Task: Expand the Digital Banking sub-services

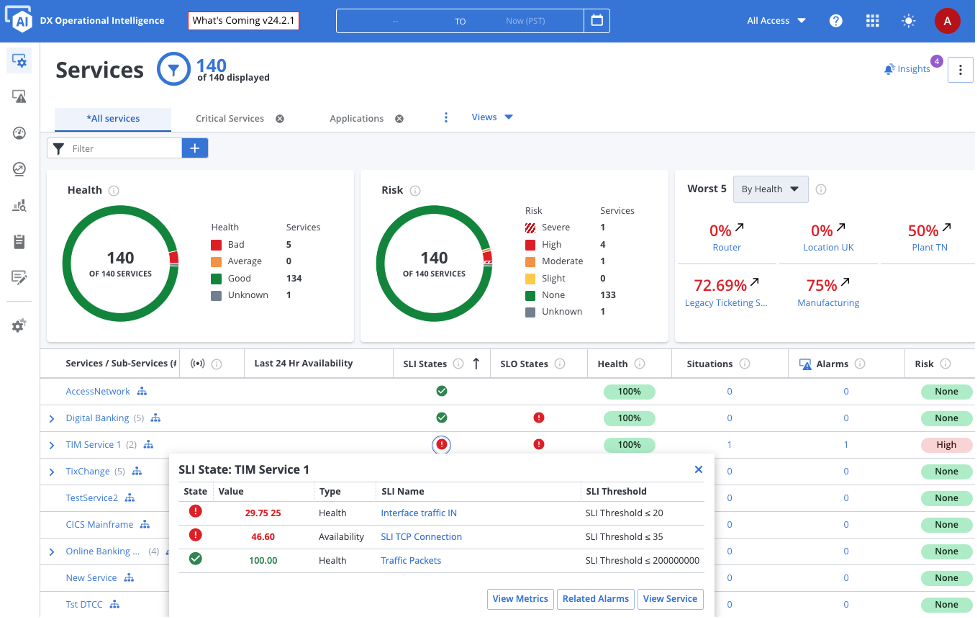Action: (x=51, y=418)
